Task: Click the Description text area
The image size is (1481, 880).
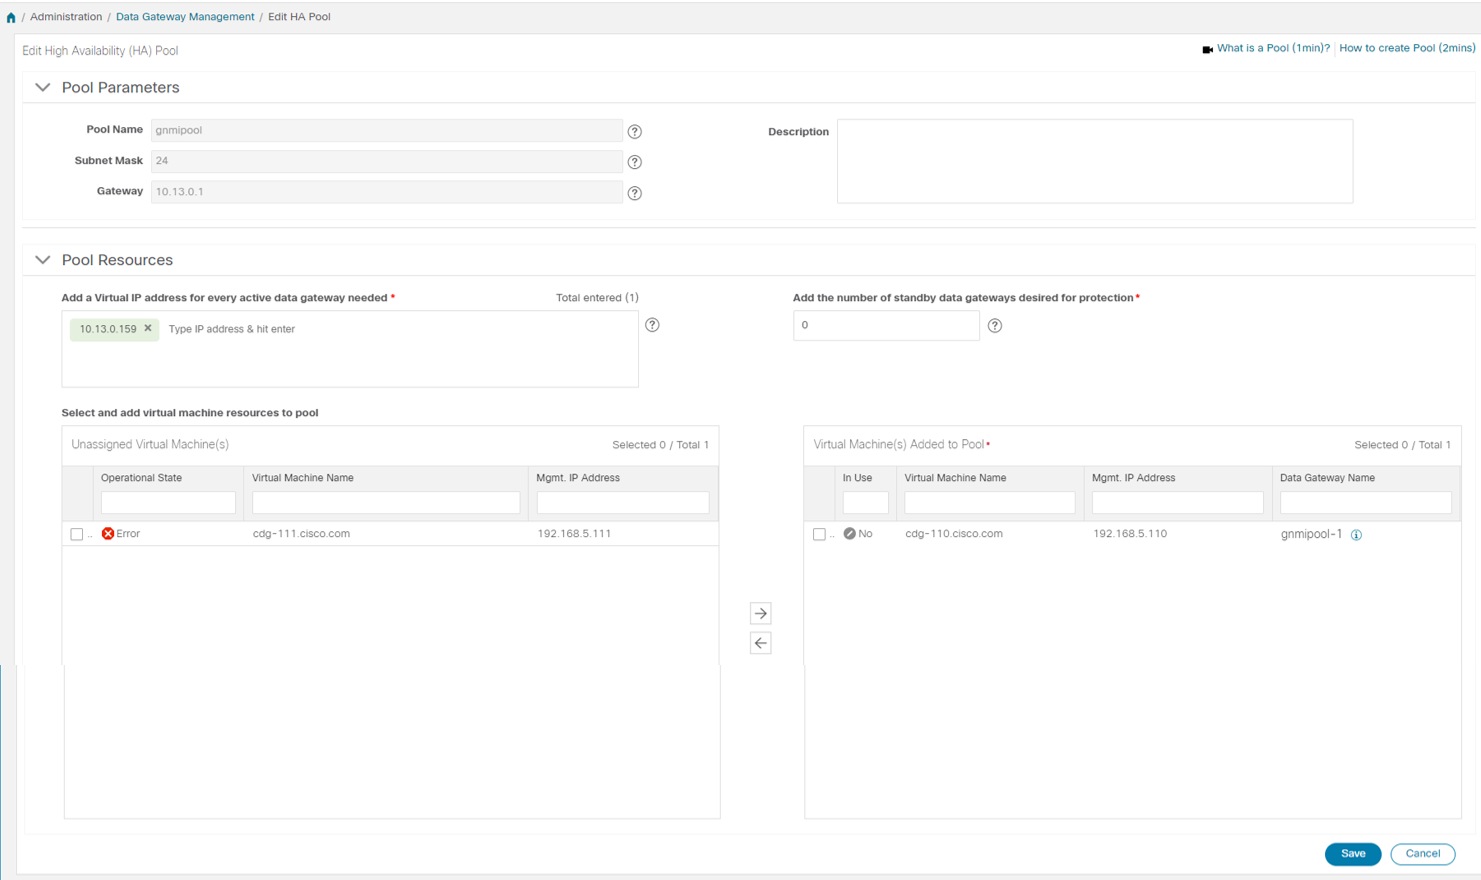Action: pos(1094,161)
